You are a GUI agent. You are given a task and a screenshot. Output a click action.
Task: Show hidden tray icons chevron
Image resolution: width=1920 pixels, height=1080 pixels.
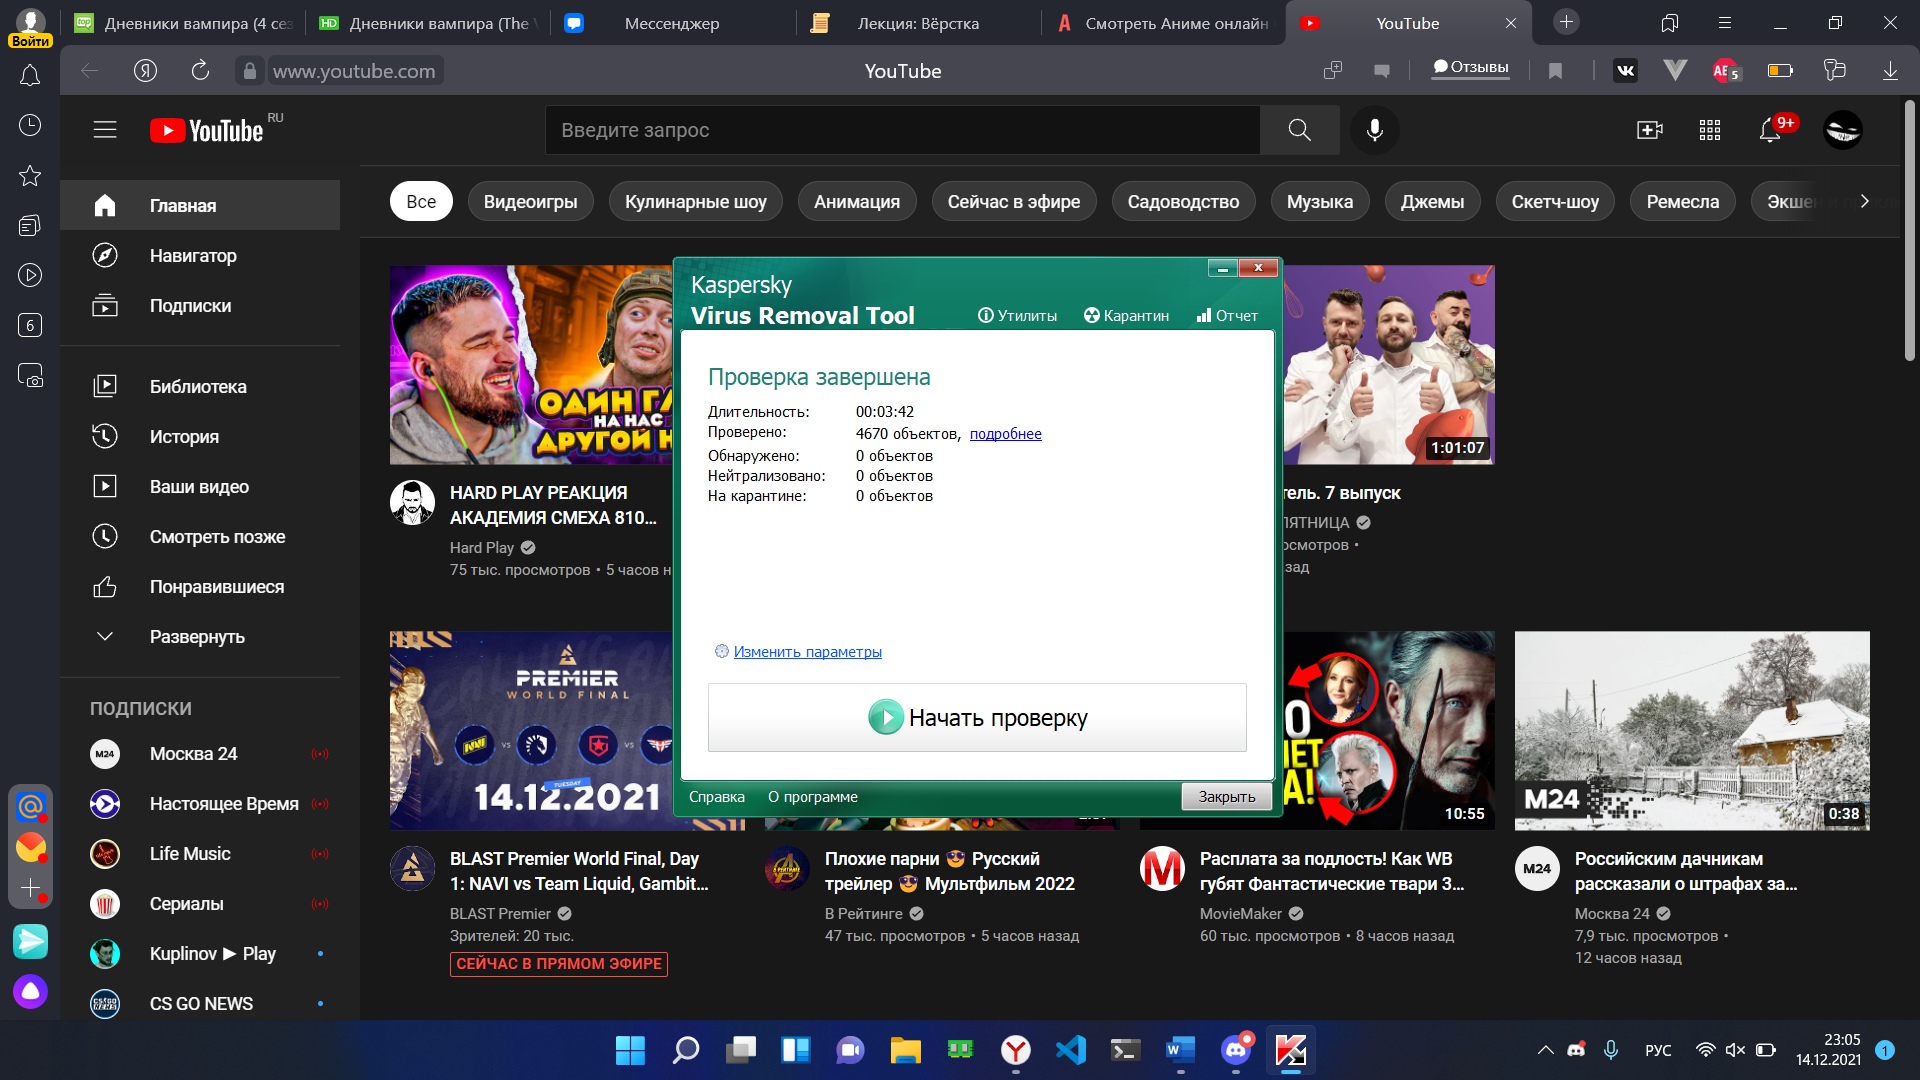click(x=1545, y=1050)
